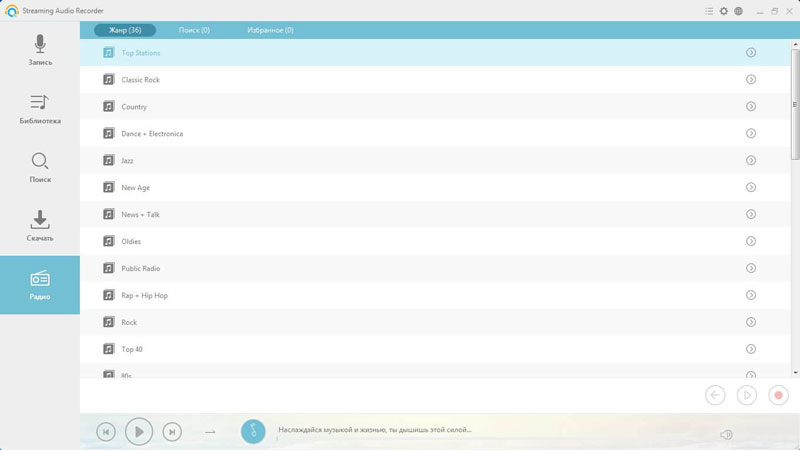Expand Top 40 with its arrow
Screen dimensions: 800x450
click(751, 349)
